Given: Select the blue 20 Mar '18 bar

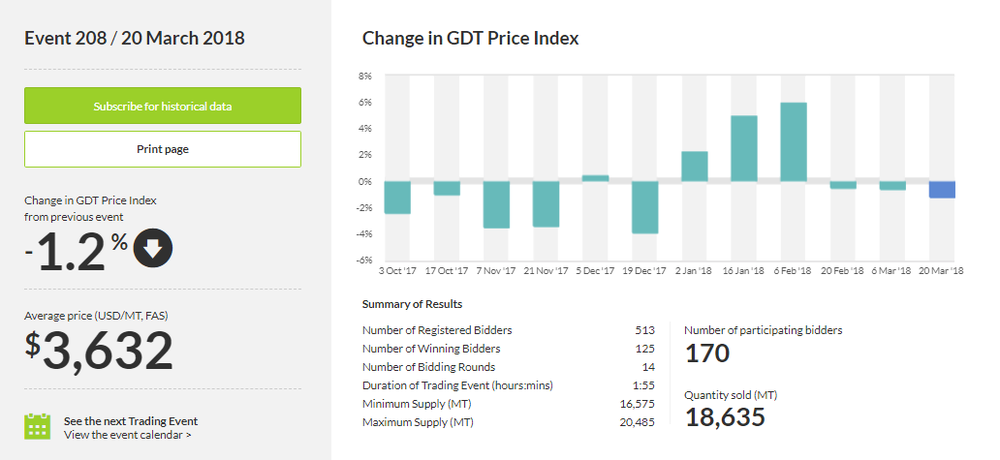Looking at the screenshot, I should point(942,189).
